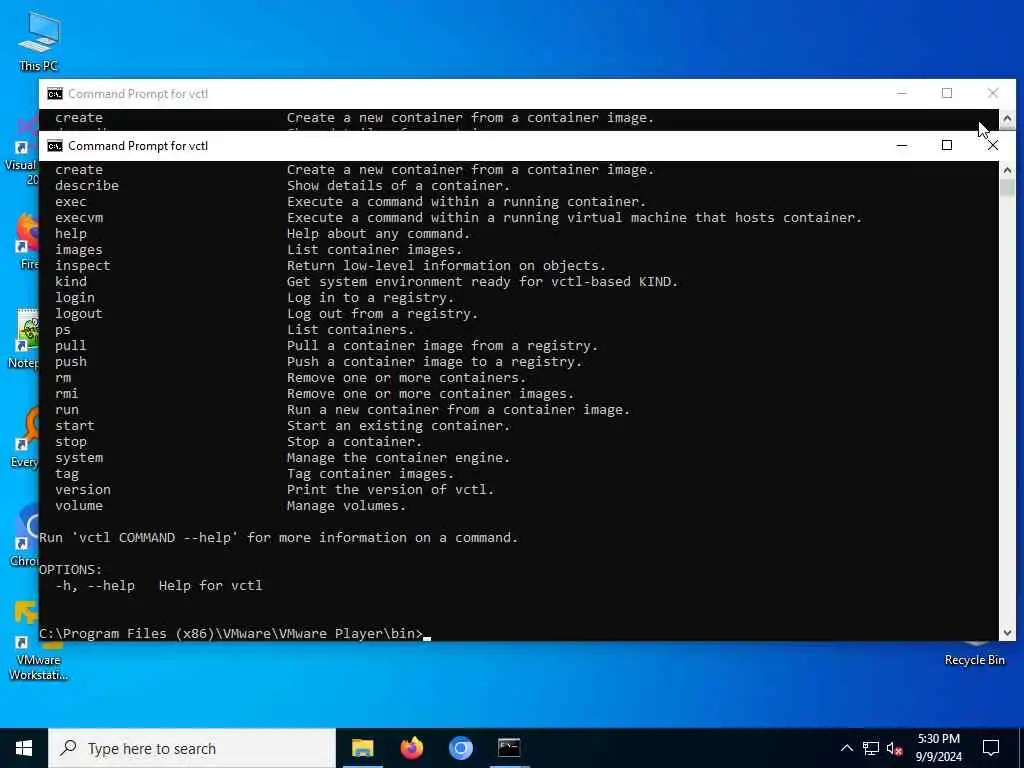
Task: Click the 'start' command text
Action: [x=74, y=426]
